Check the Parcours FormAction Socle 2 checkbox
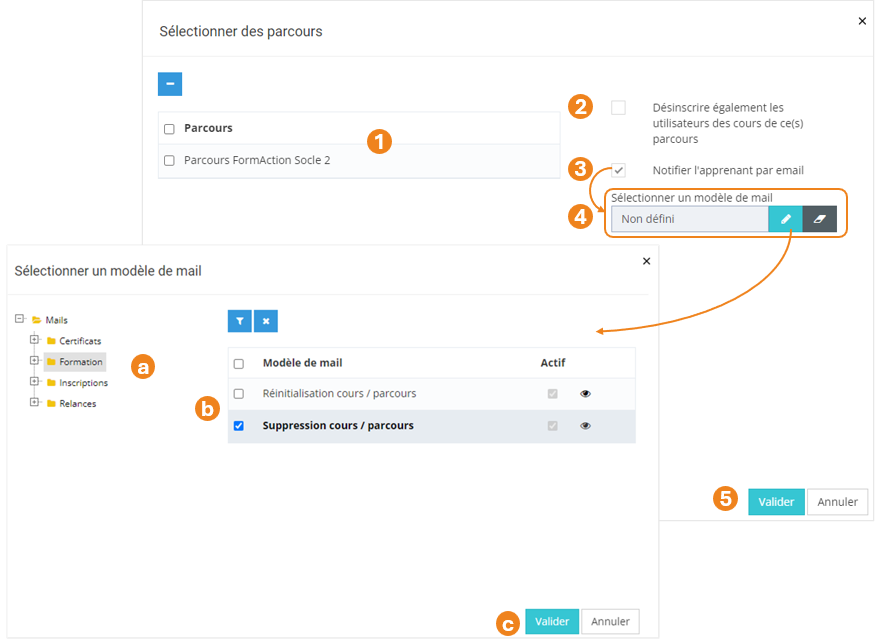 click(x=169, y=160)
